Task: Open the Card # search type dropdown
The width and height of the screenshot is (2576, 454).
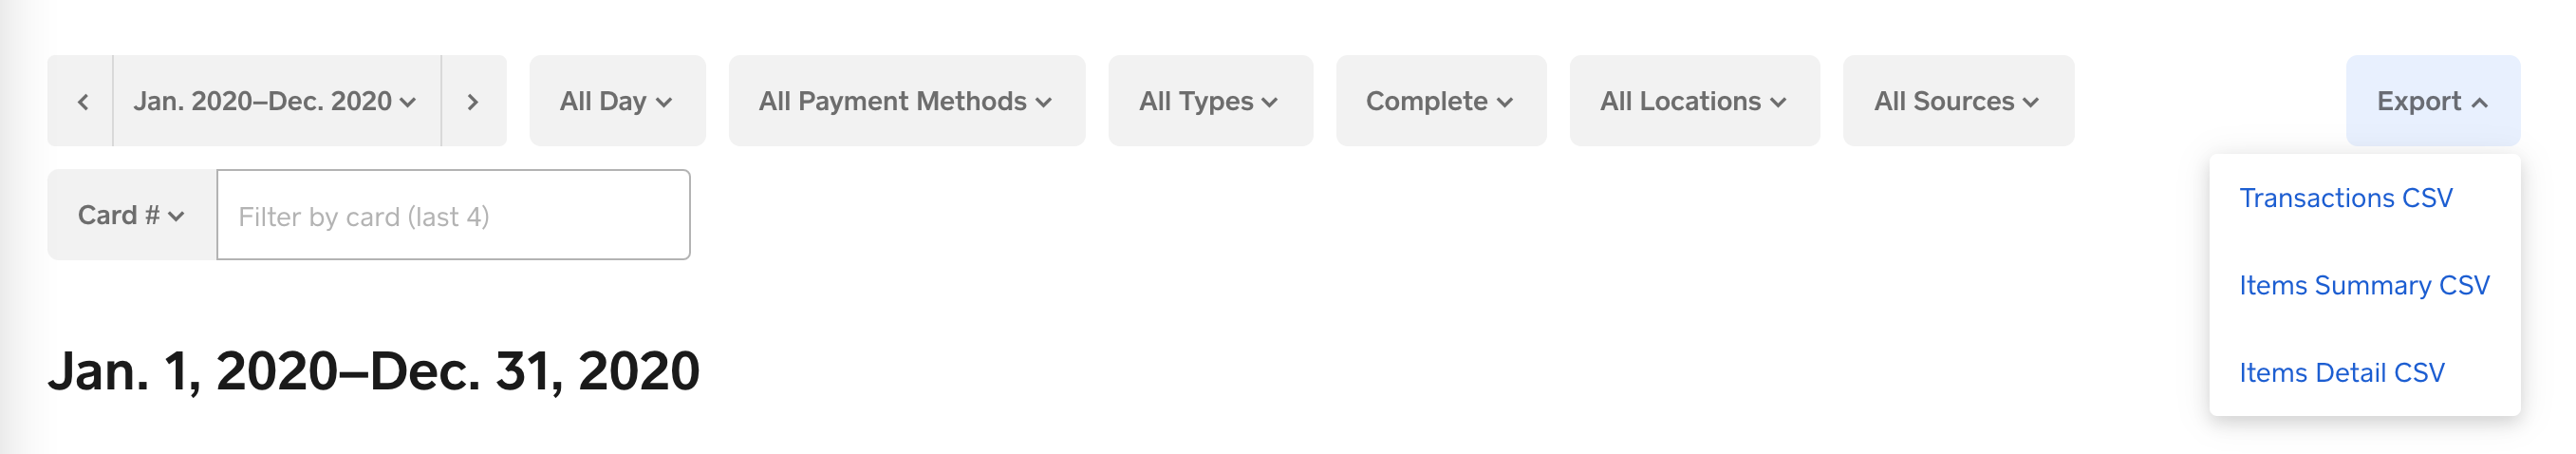Action: point(131,216)
